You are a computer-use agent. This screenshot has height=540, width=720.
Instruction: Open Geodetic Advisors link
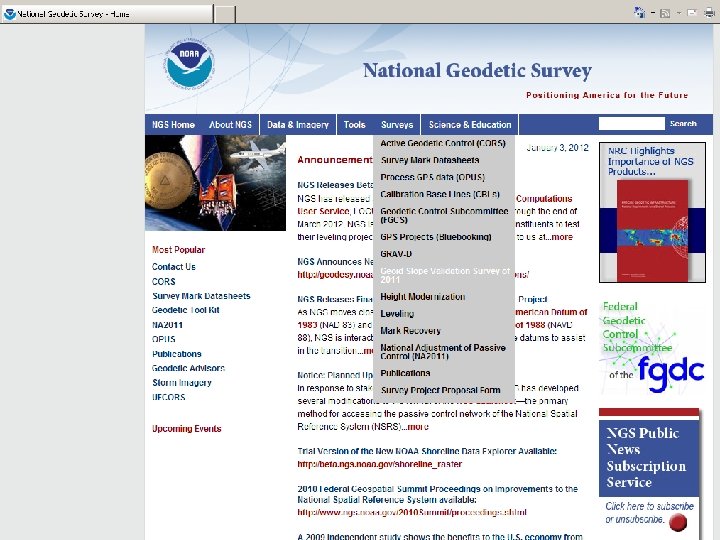point(188,368)
